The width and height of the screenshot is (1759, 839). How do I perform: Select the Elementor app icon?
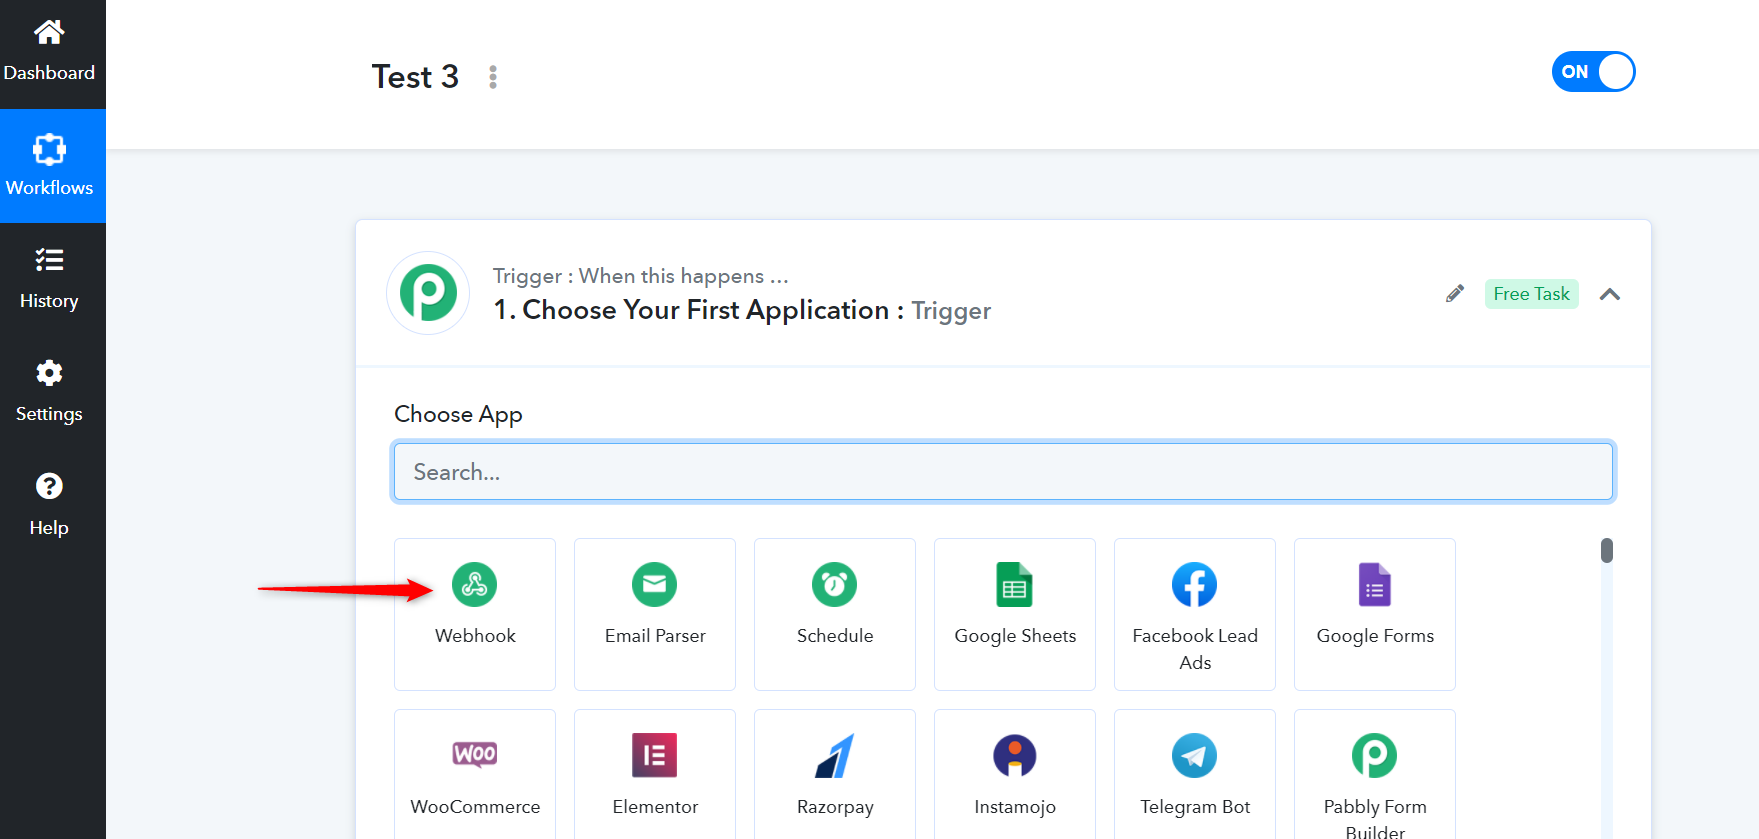click(x=655, y=755)
